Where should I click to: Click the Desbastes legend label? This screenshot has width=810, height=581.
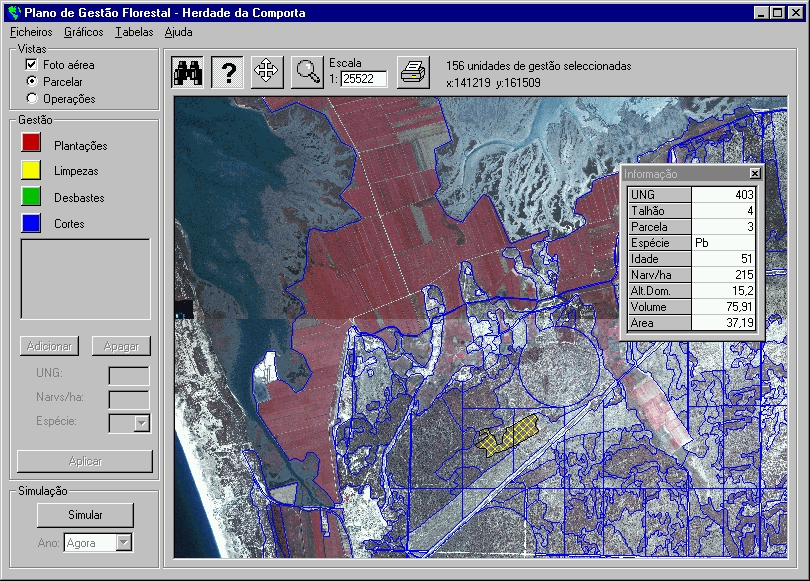[x=79, y=198]
